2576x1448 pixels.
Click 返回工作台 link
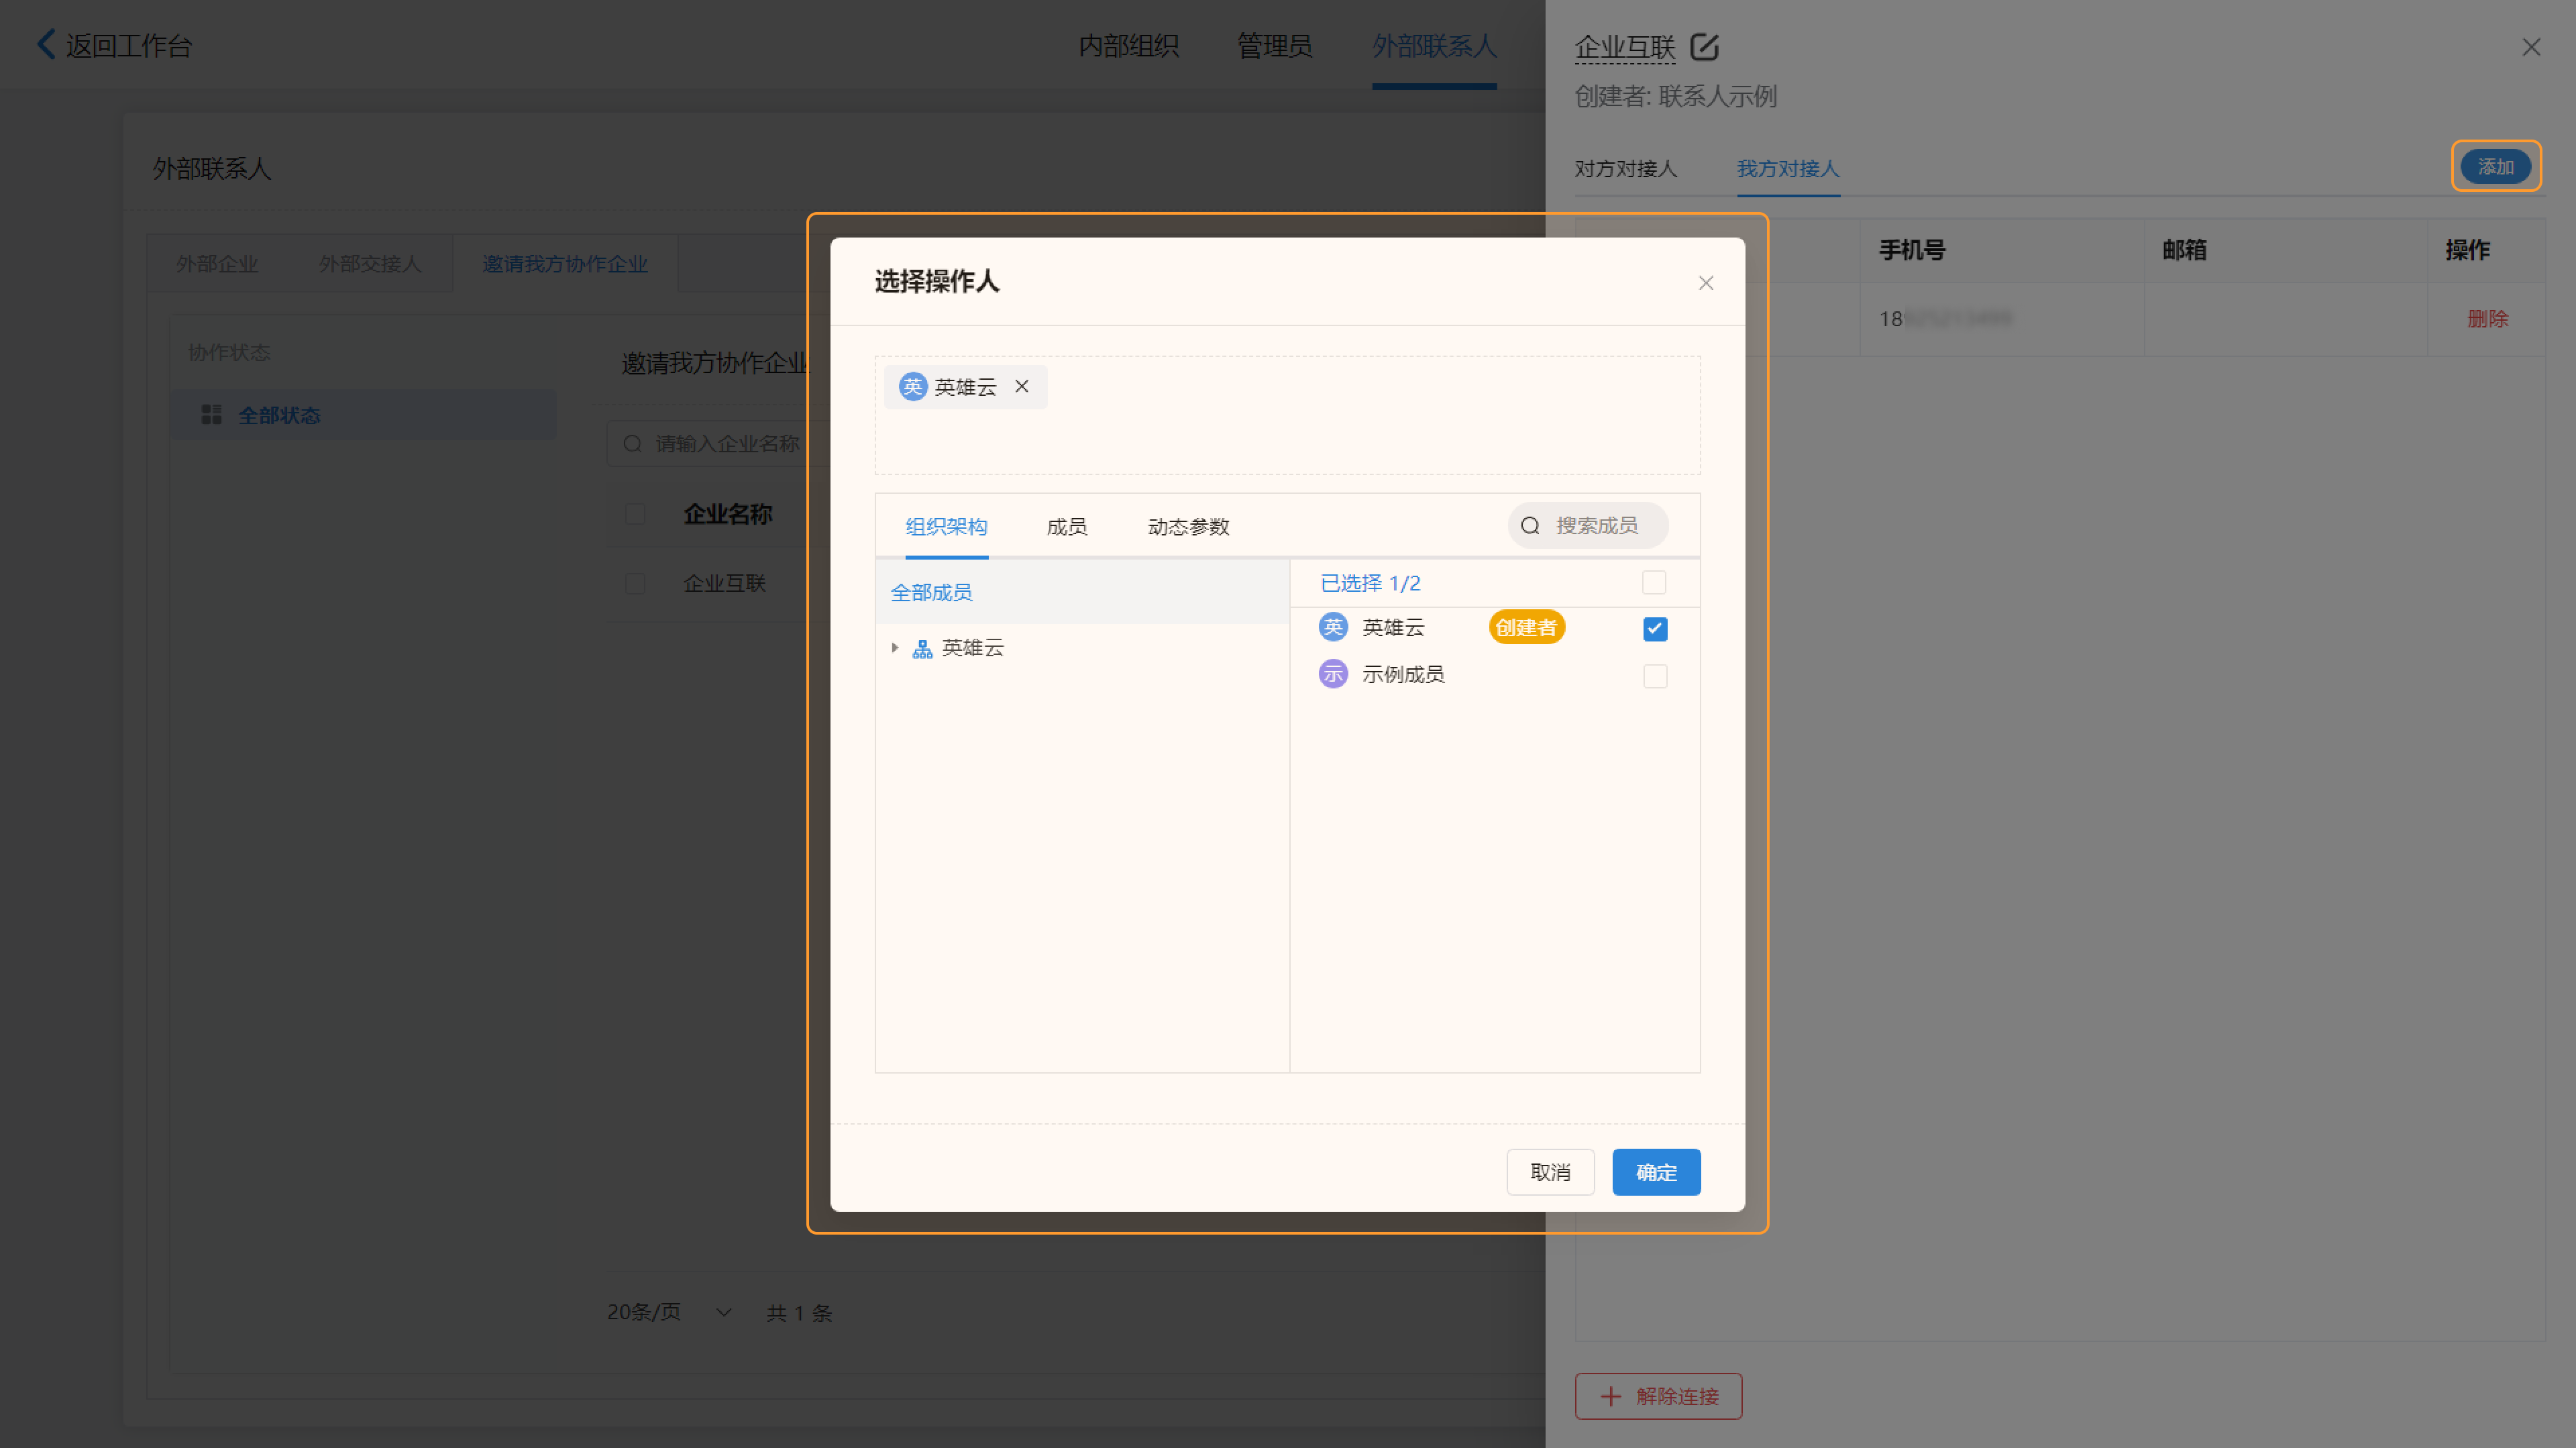129,45
